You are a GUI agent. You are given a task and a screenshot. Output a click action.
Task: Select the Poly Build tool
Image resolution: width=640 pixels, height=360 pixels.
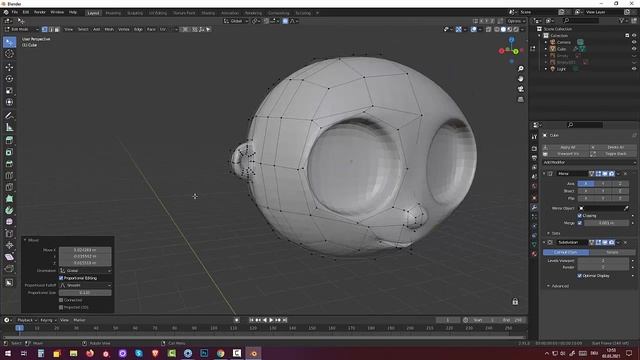coord(9,199)
